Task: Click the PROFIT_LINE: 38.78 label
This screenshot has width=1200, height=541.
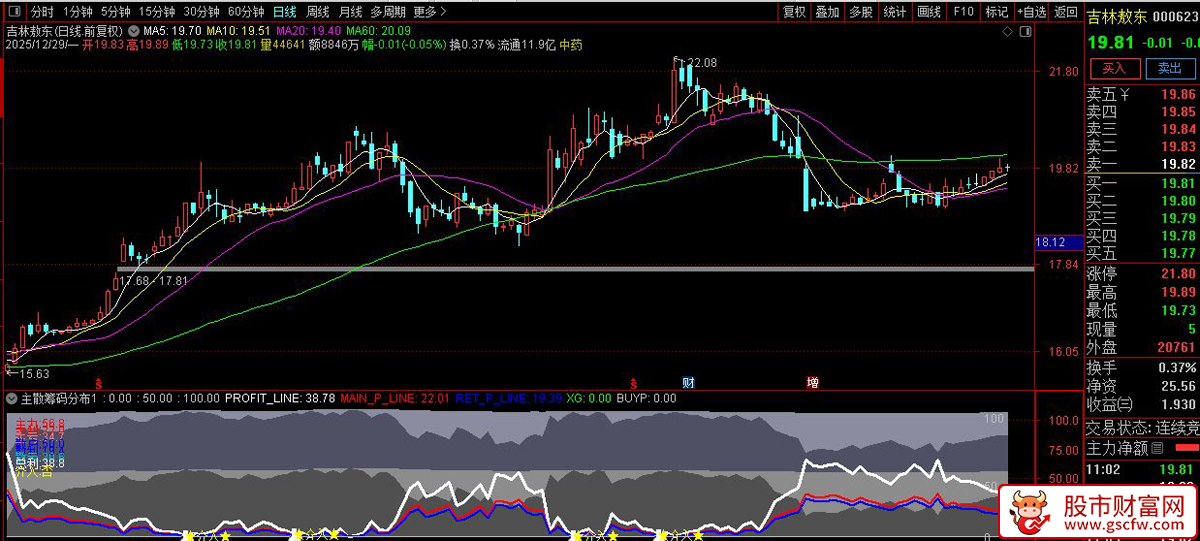Action: tap(280, 398)
